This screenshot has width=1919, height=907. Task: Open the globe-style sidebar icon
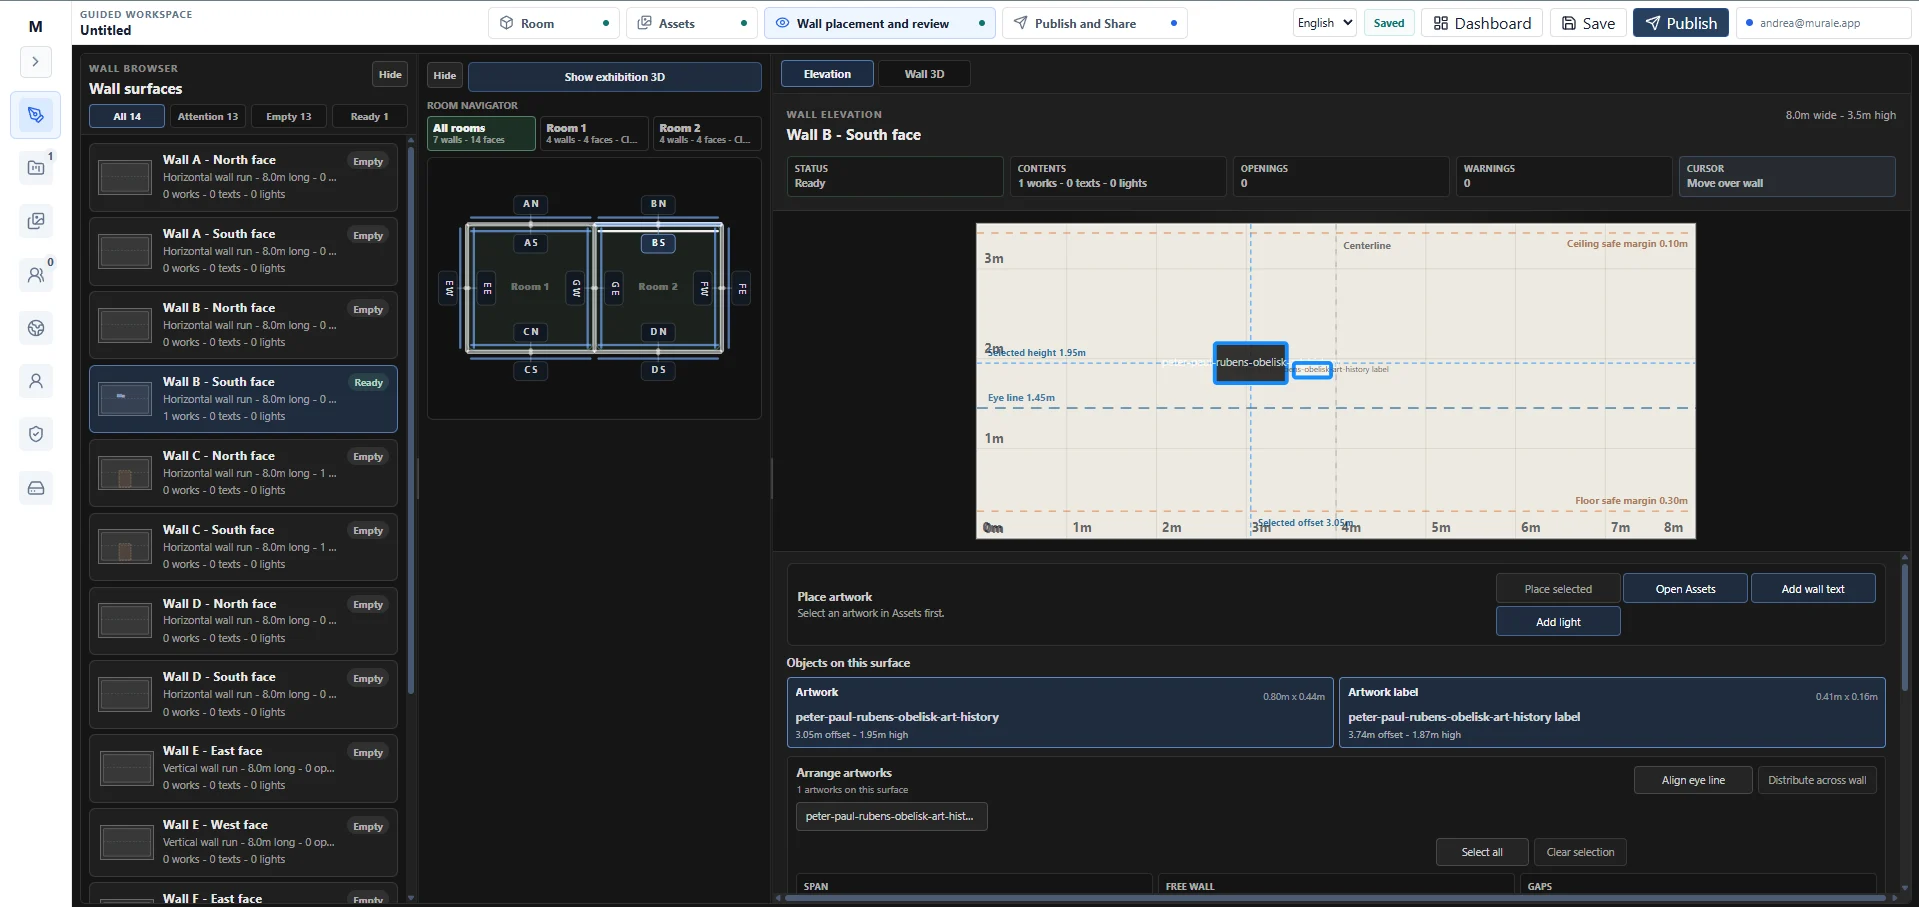[x=36, y=328]
